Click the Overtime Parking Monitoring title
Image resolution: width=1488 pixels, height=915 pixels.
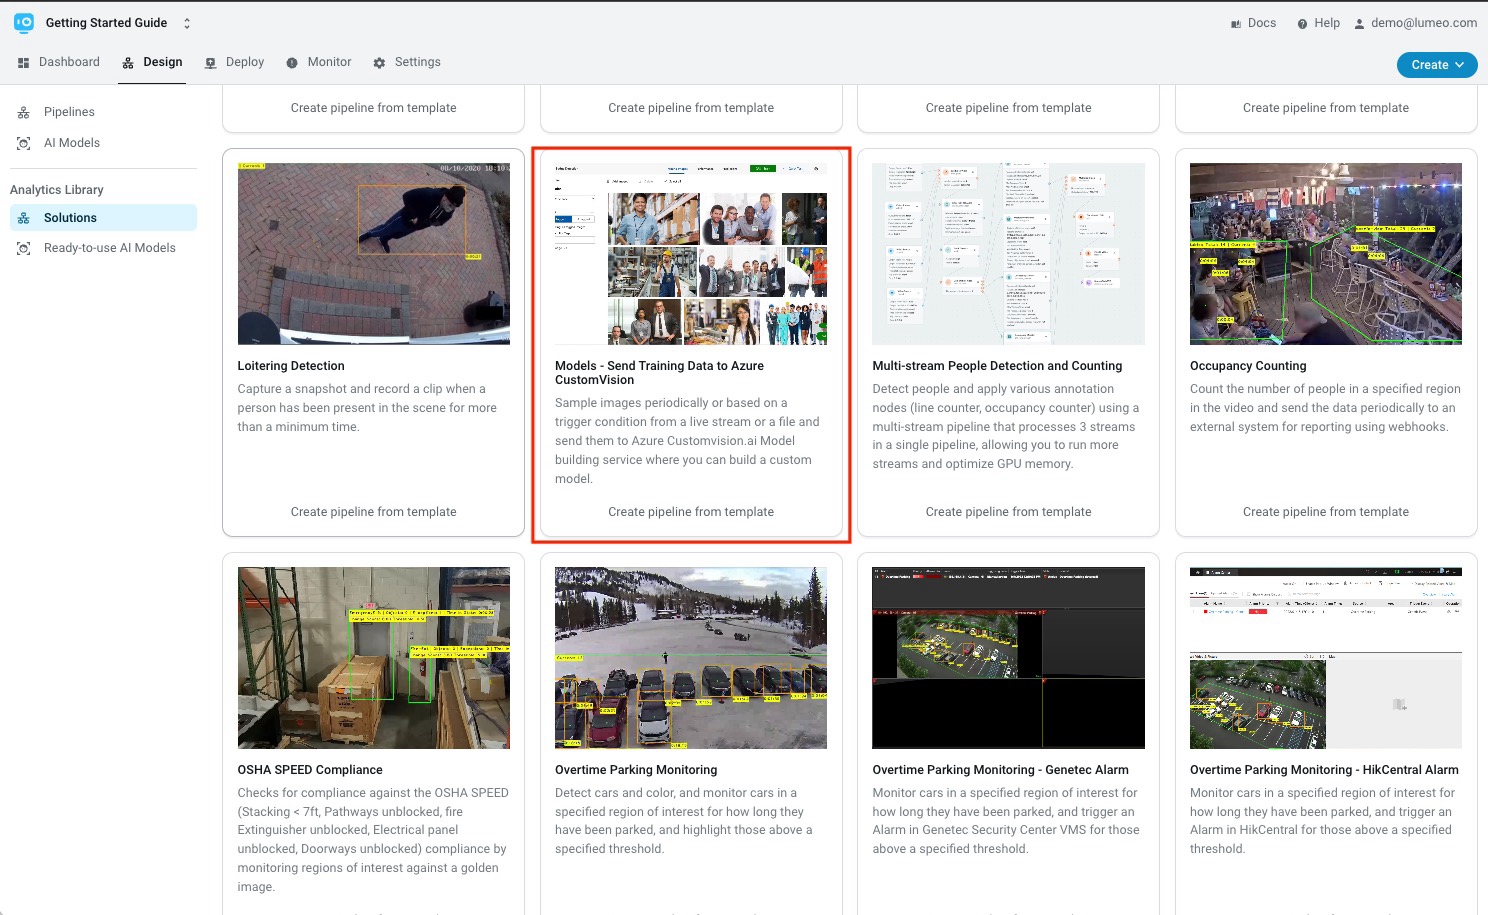point(636,770)
